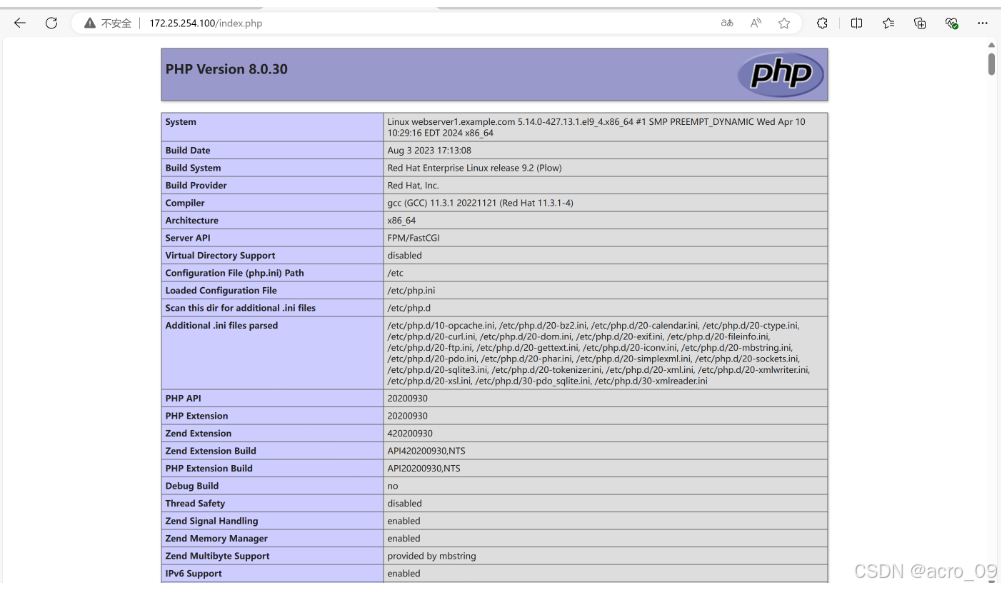Click the browser back arrow
The image size is (1001, 589).
pos(20,23)
